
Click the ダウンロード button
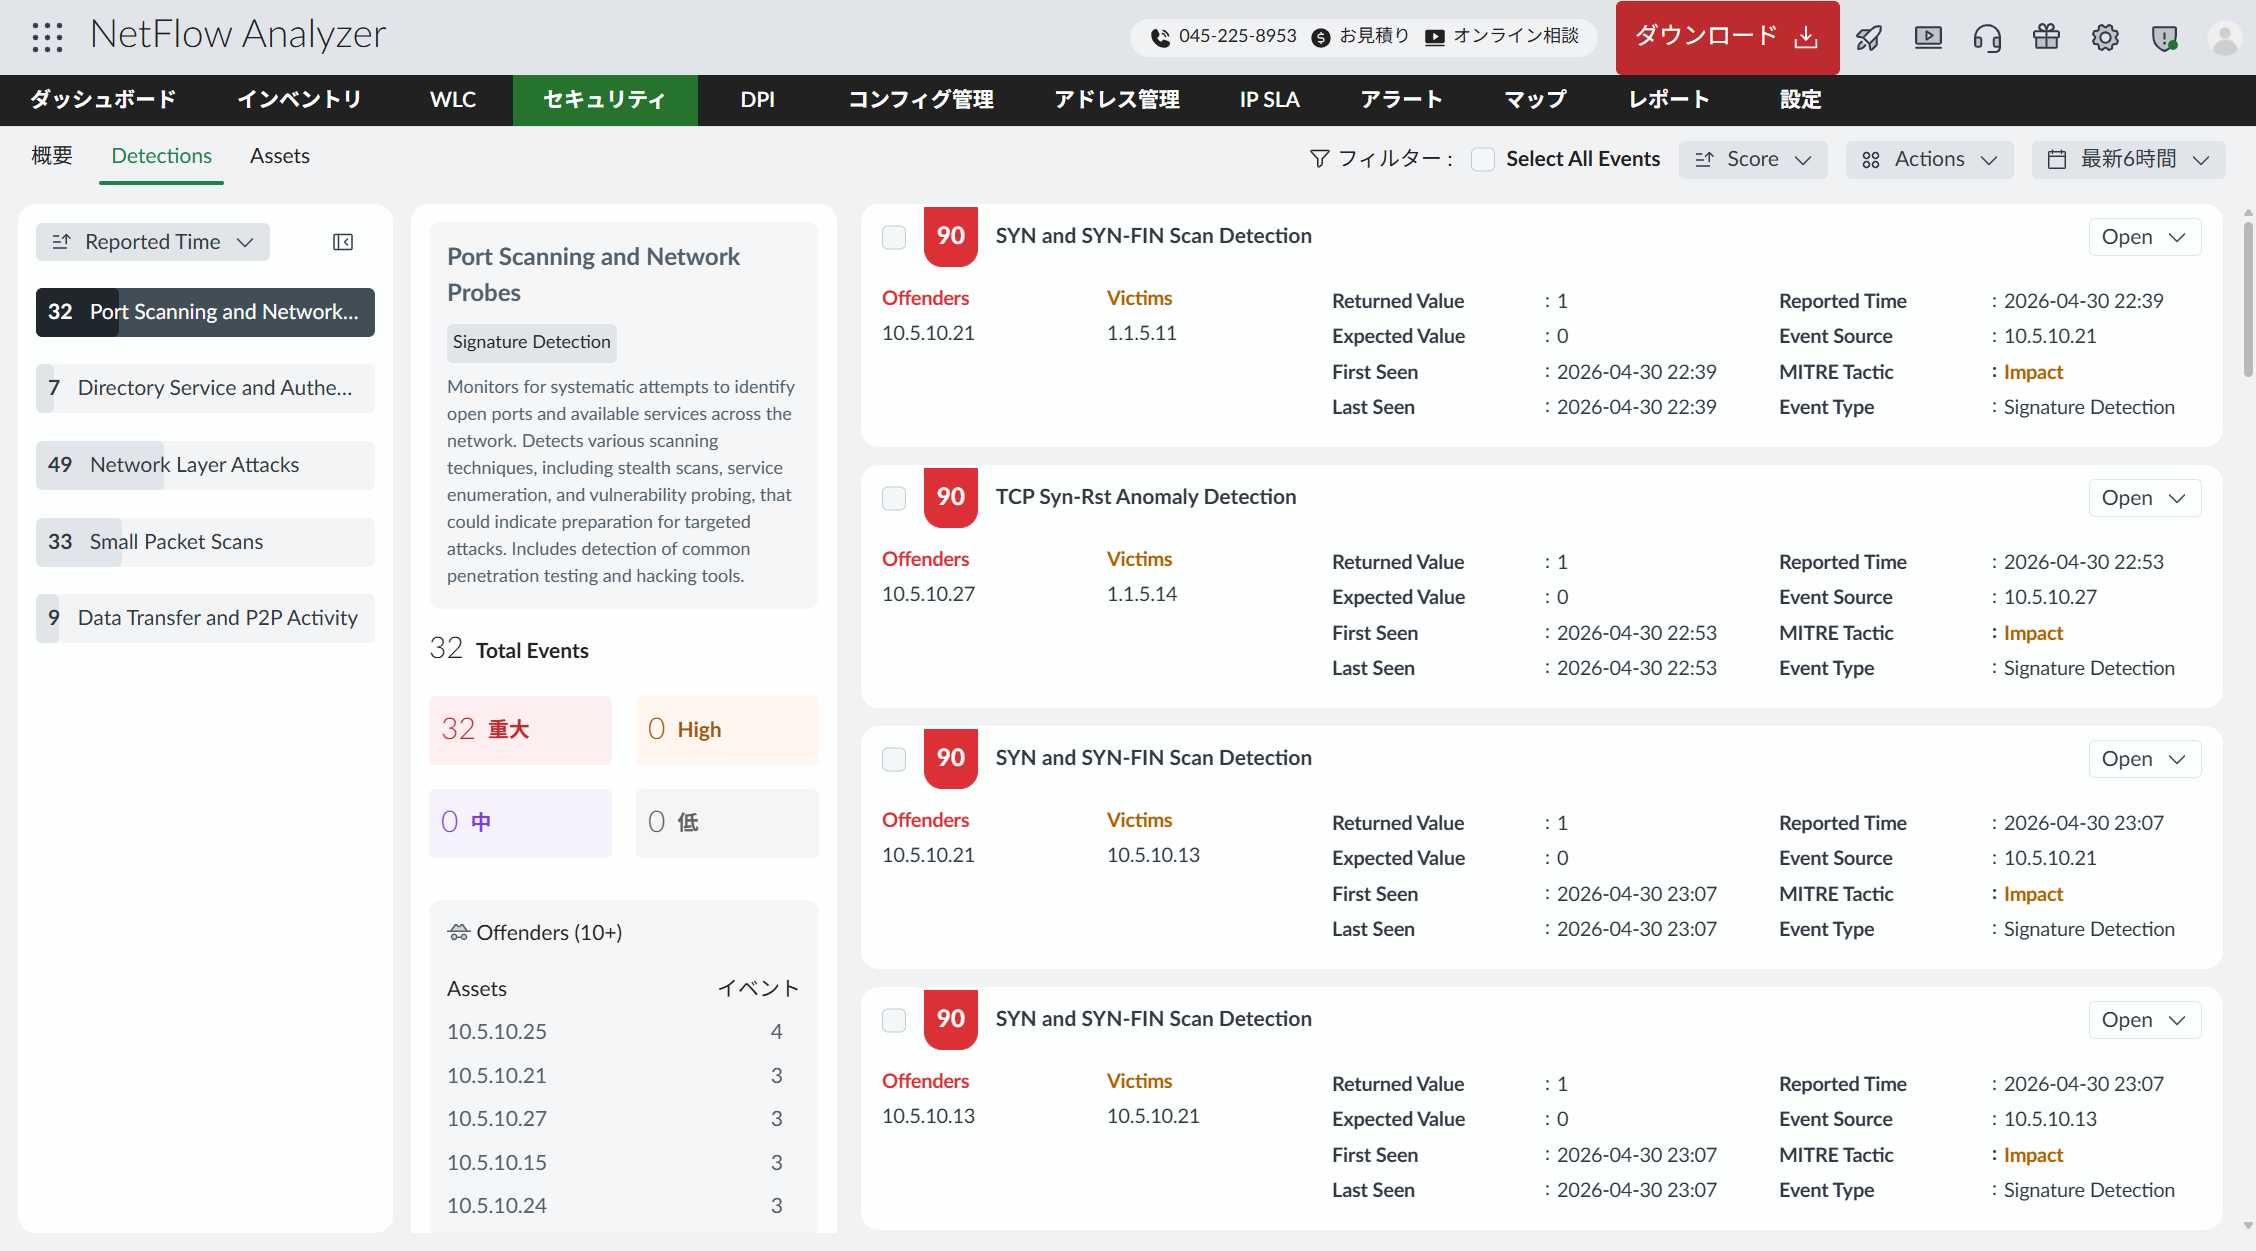click(1727, 37)
